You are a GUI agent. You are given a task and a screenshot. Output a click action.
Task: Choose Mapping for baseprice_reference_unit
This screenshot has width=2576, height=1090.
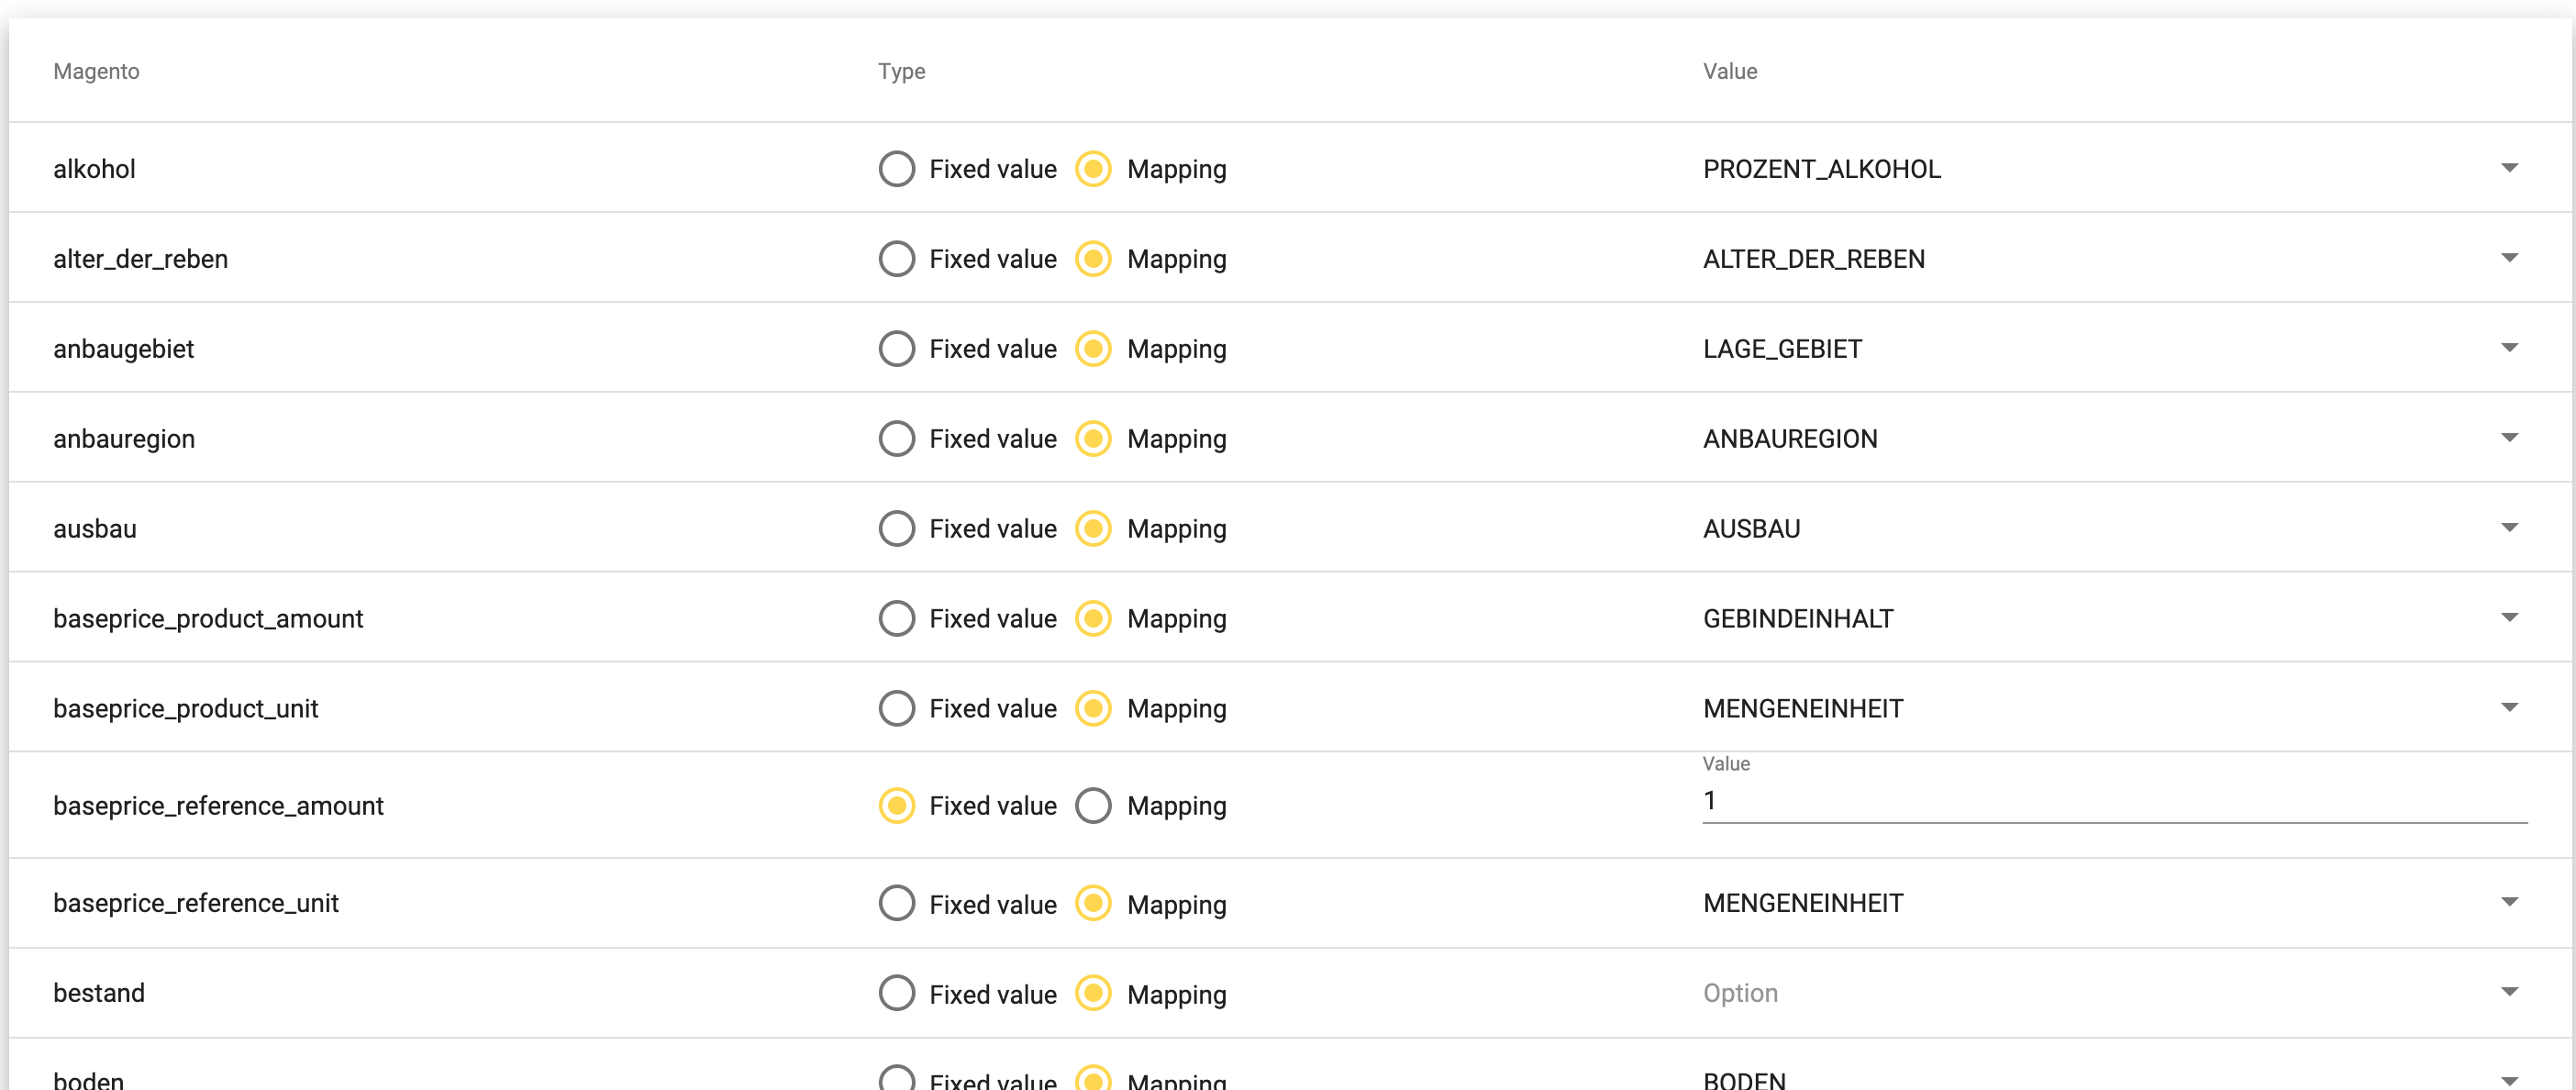click(x=1093, y=904)
